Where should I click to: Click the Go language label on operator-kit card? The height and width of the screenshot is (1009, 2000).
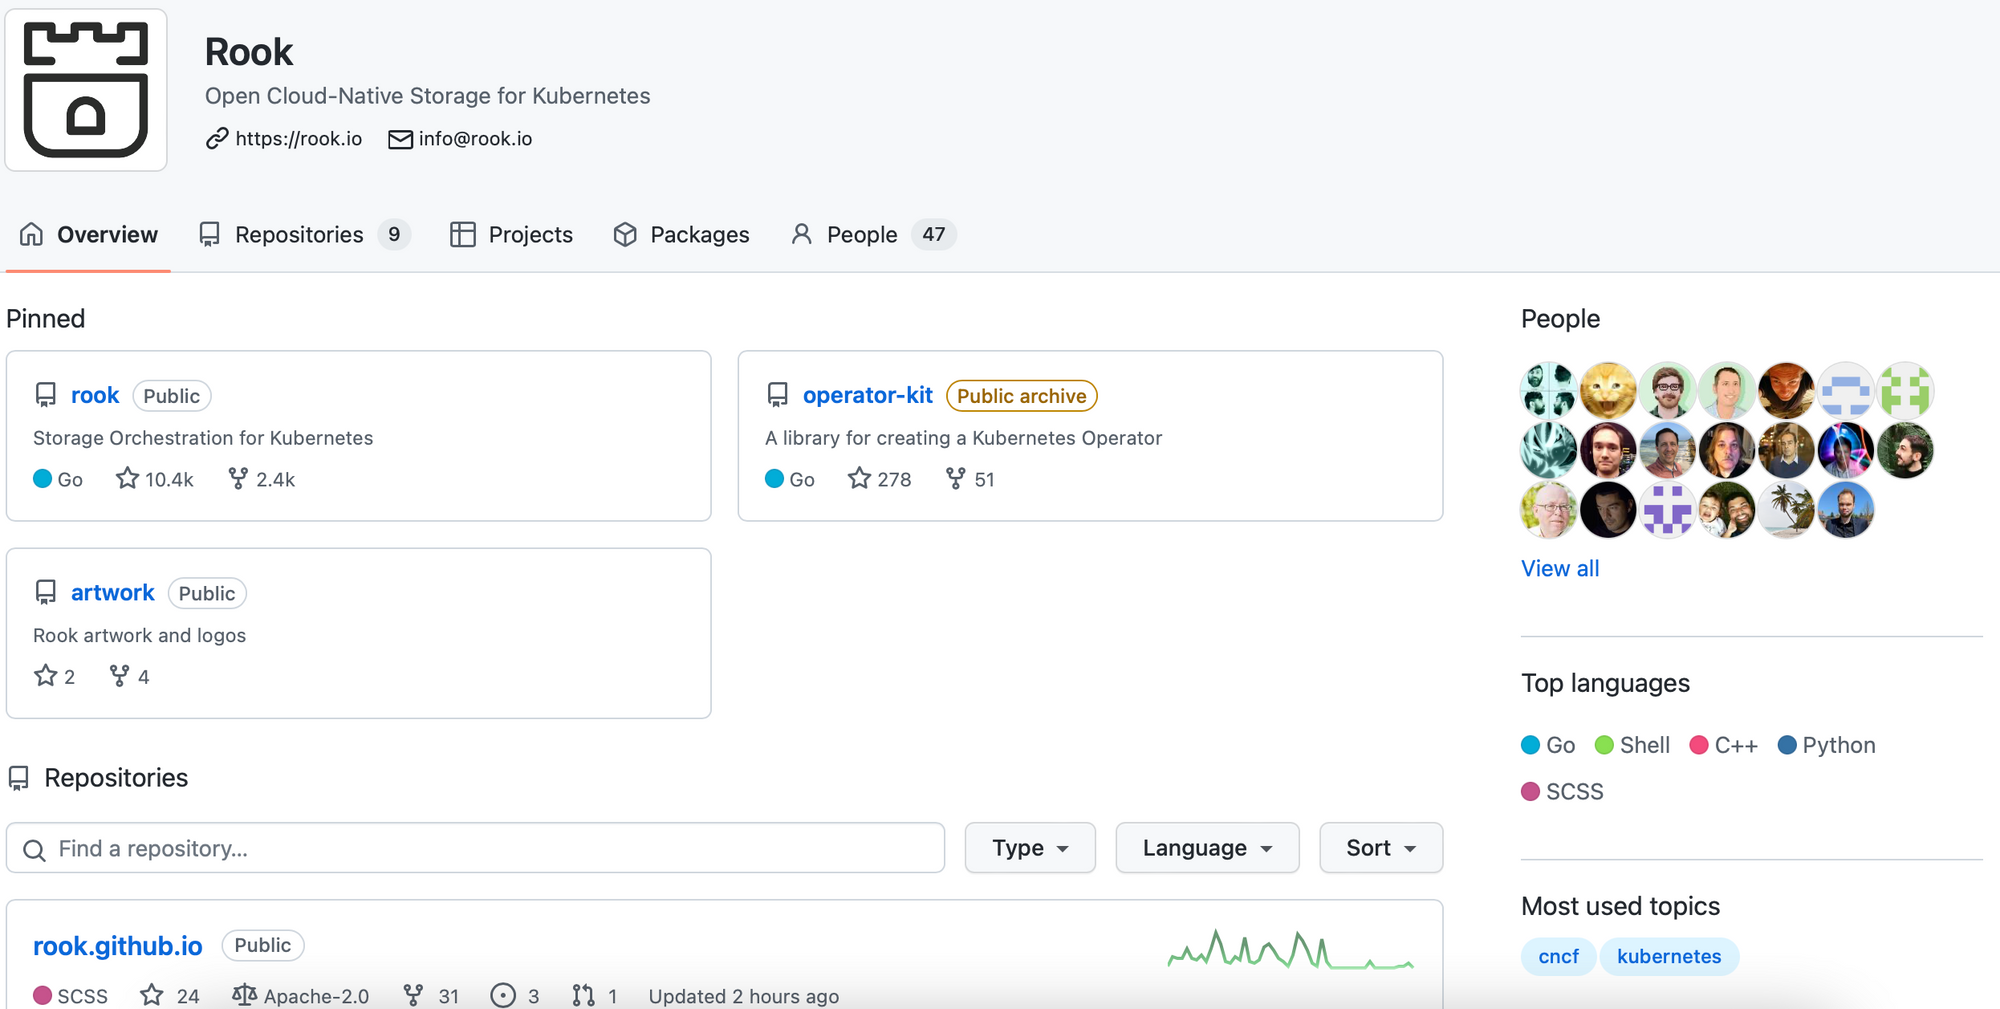(802, 479)
